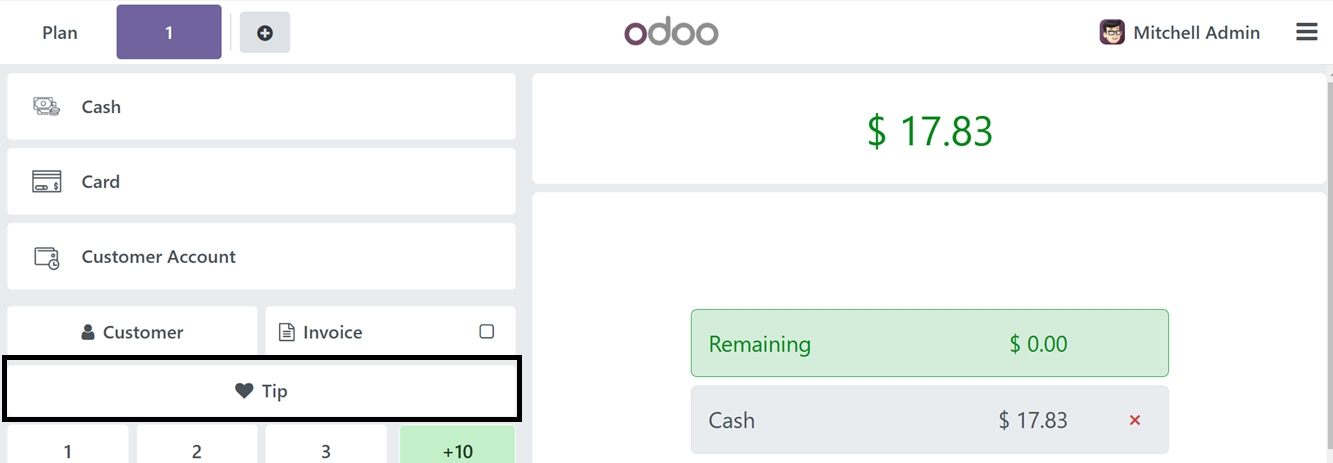Screen dimensions: 1333x463
Task: Go to the Plan floor view
Action: [60, 33]
